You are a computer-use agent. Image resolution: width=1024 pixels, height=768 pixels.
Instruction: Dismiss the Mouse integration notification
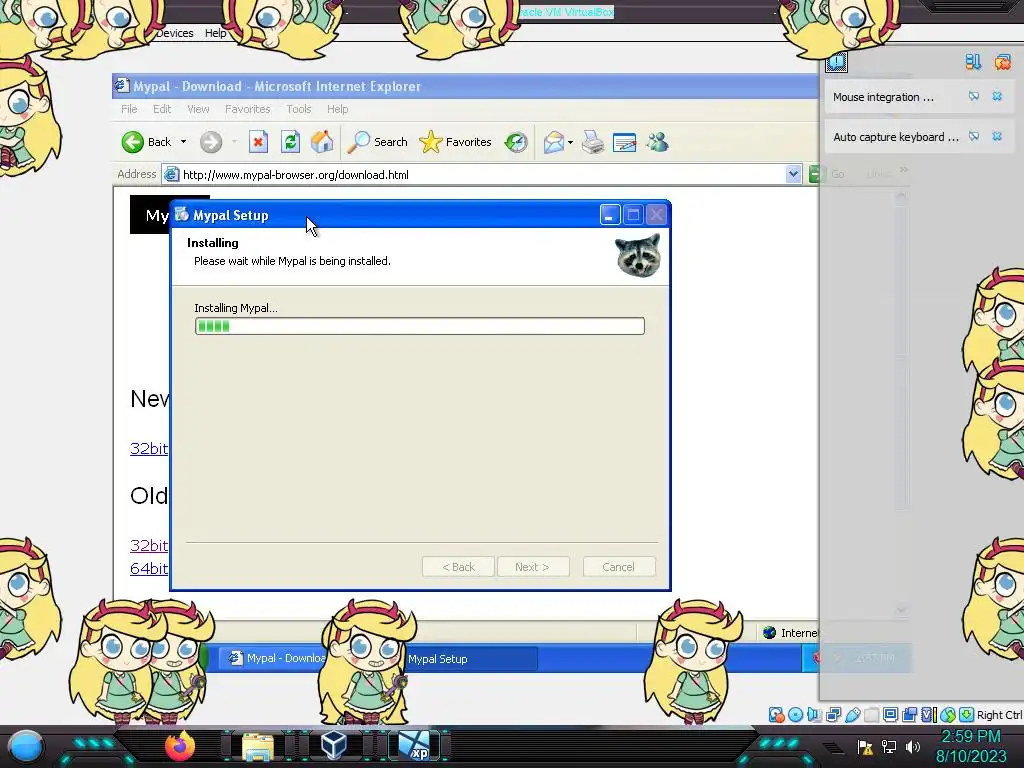pos(997,97)
